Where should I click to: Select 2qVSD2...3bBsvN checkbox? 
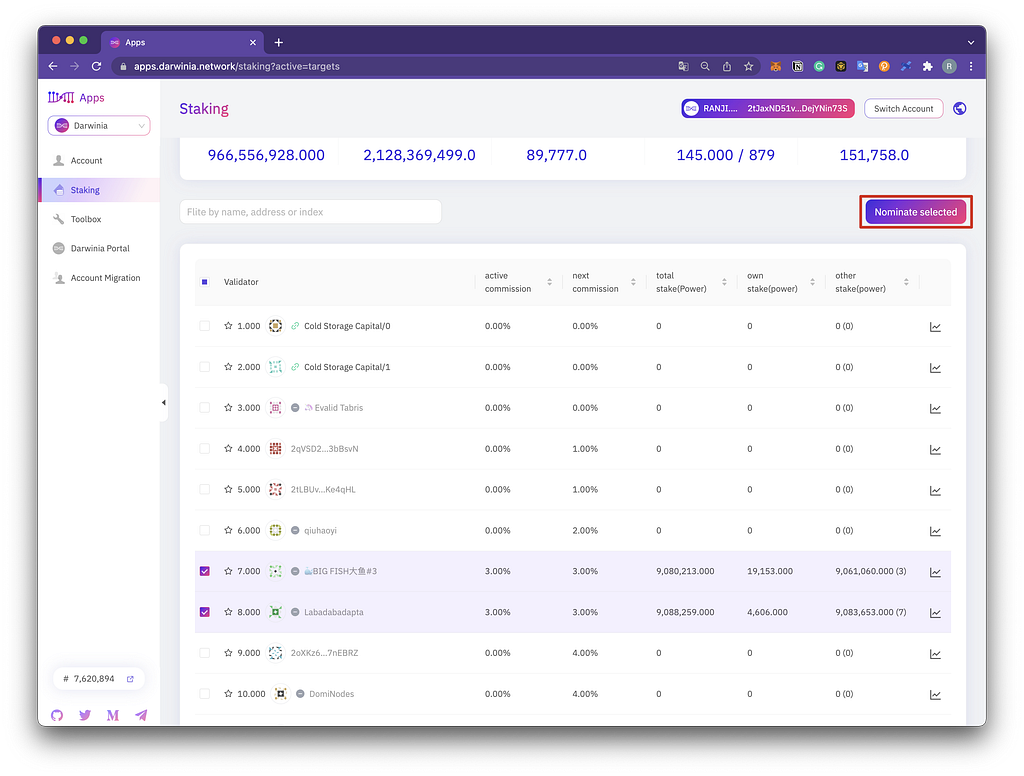(x=204, y=448)
